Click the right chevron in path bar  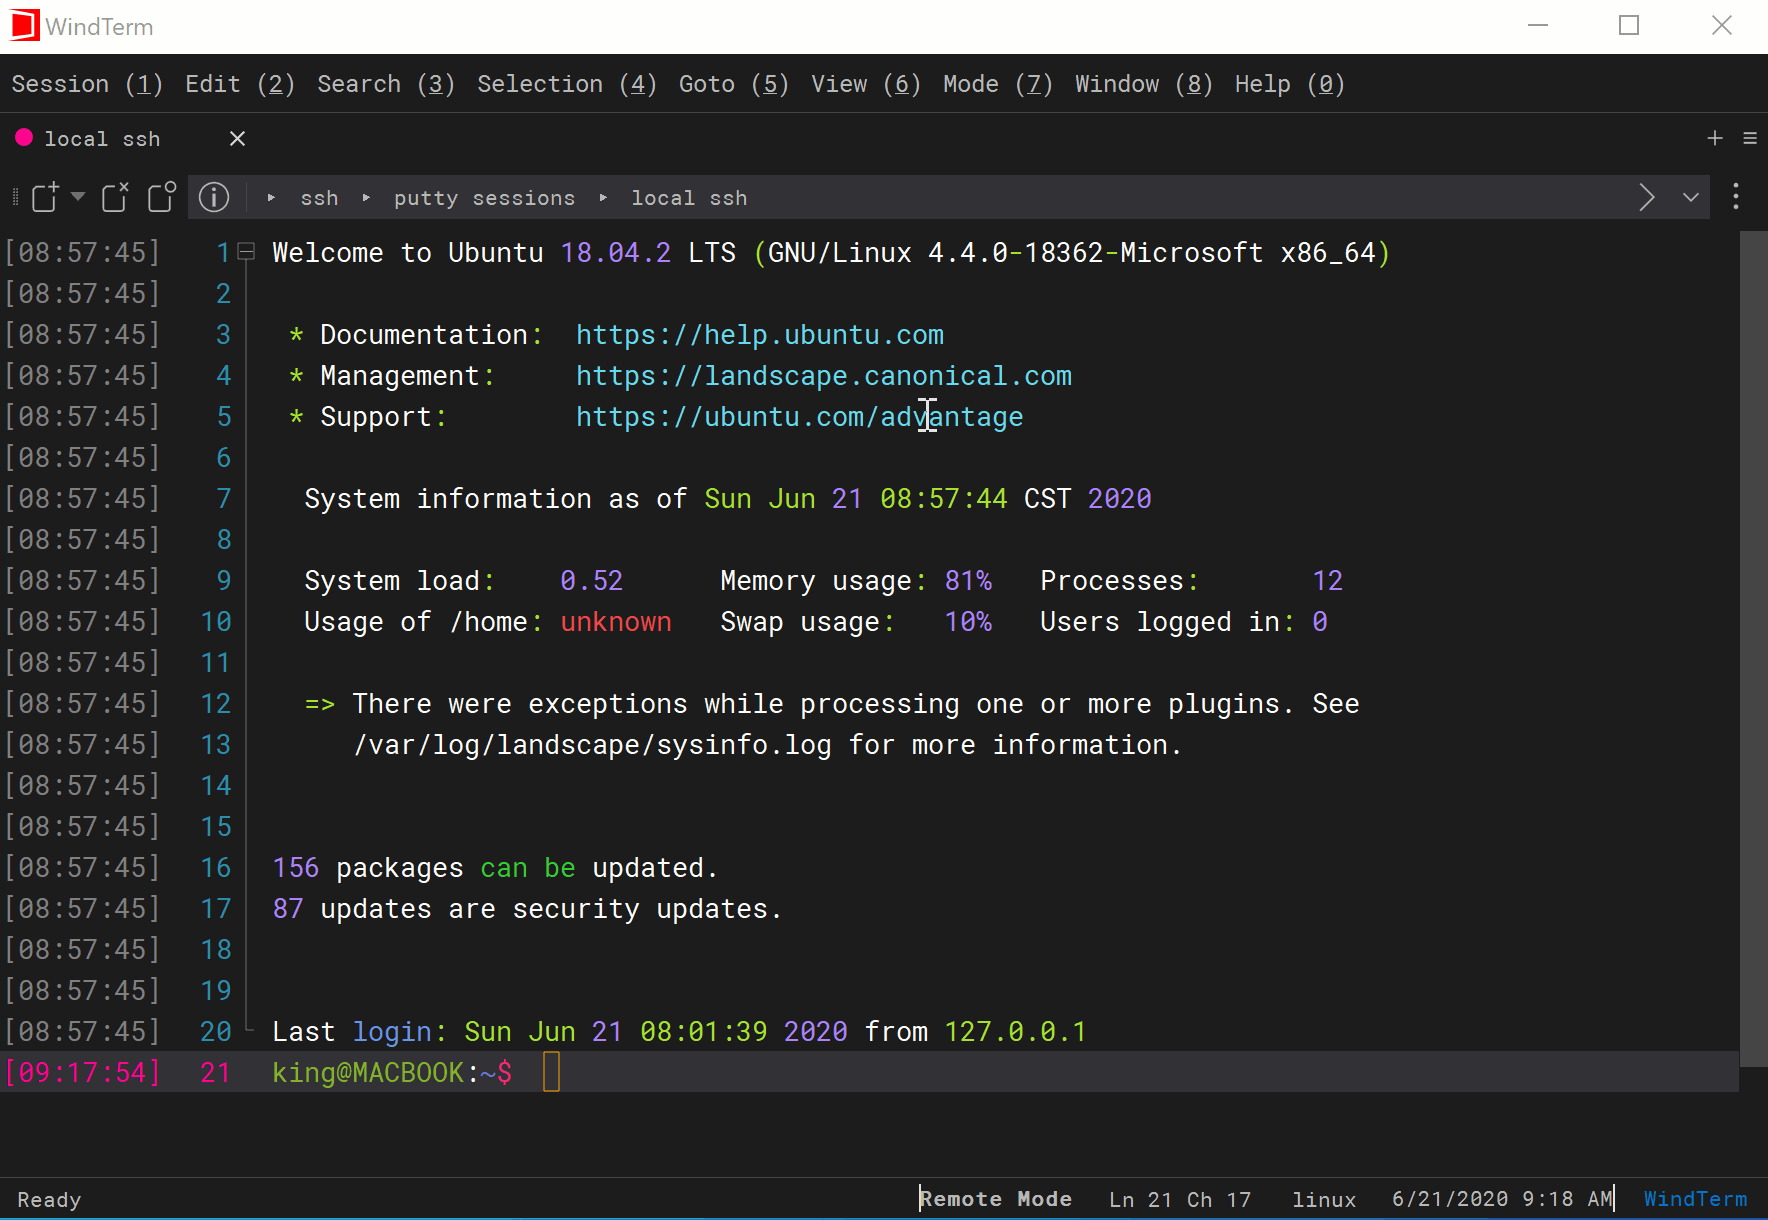(x=1646, y=197)
